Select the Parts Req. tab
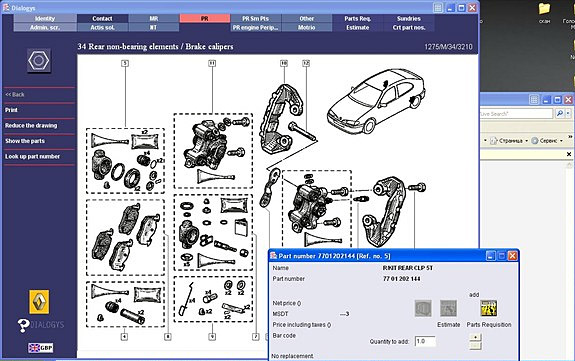This screenshot has width=575, height=361. pyautogui.click(x=358, y=18)
